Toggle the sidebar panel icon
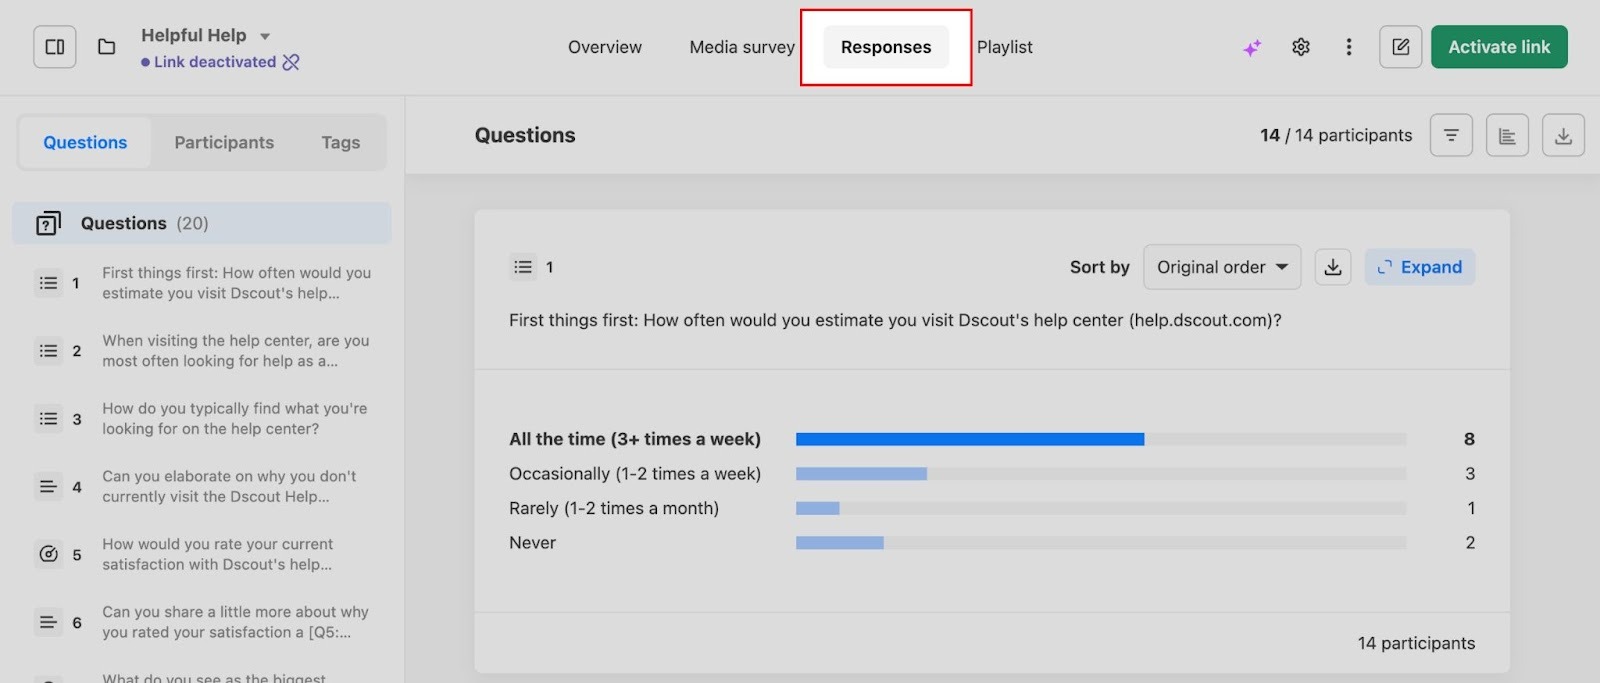1600x683 pixels. (x=55, y=47)
